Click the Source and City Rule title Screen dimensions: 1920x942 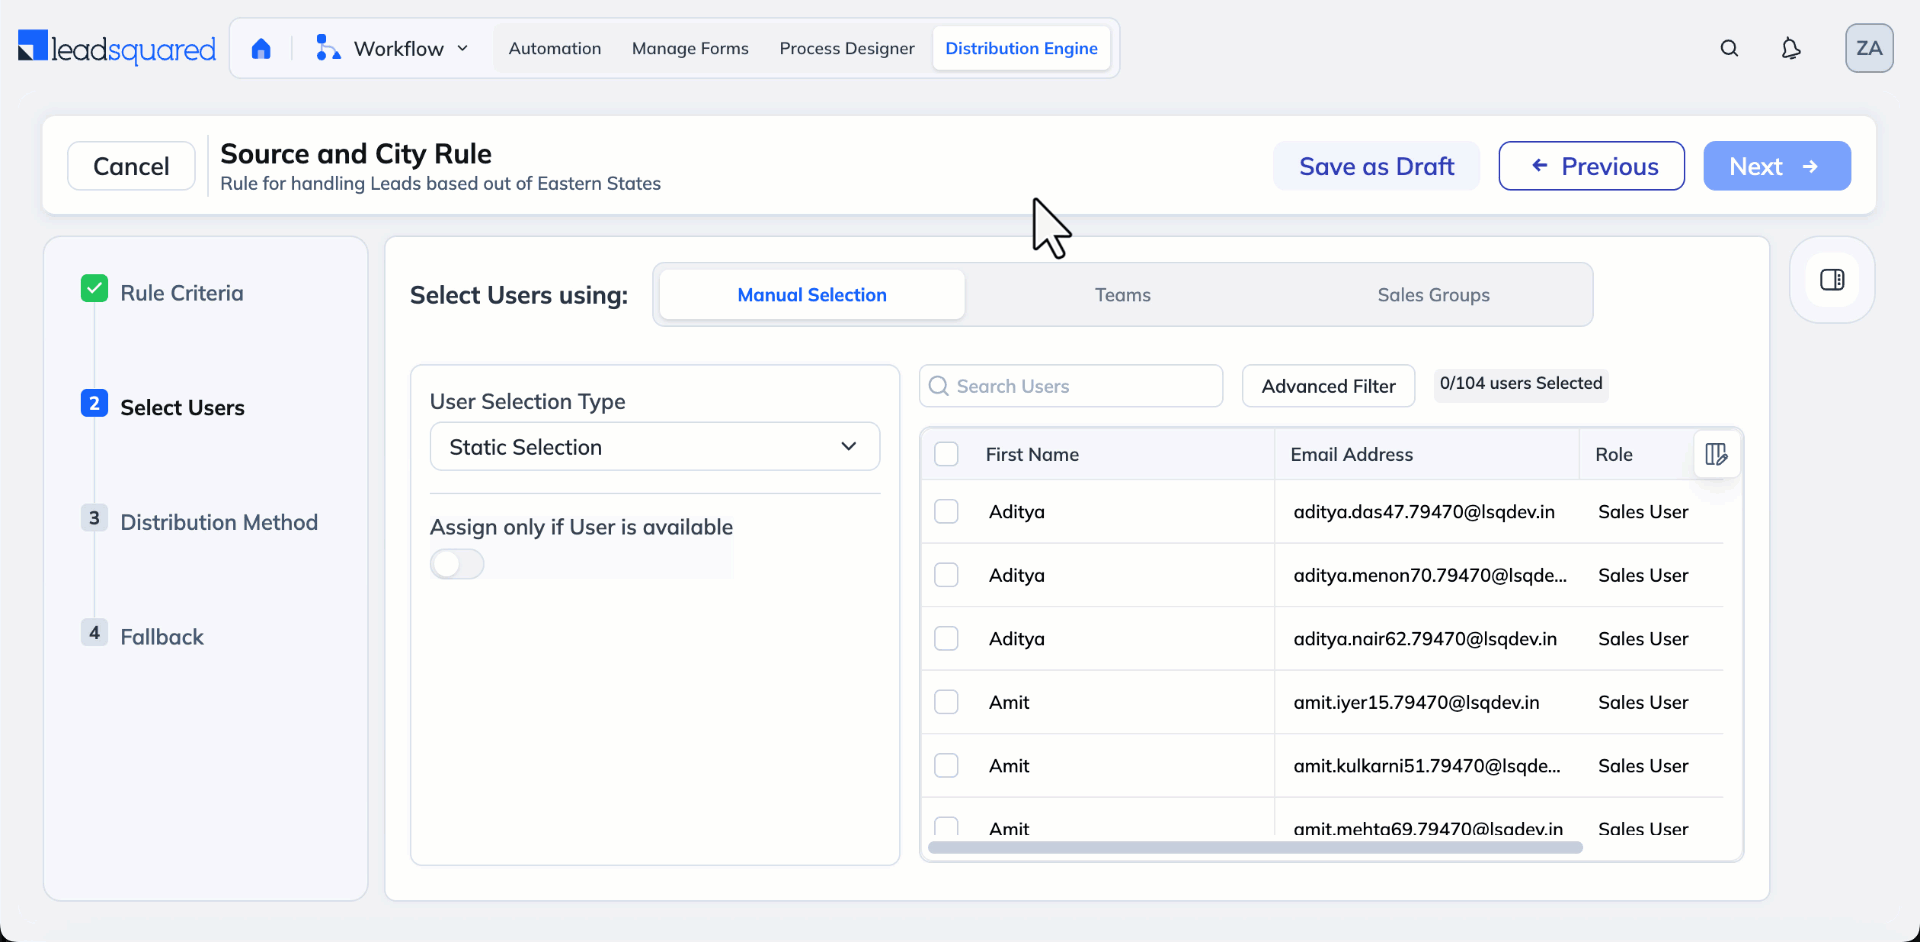(356, 154)
